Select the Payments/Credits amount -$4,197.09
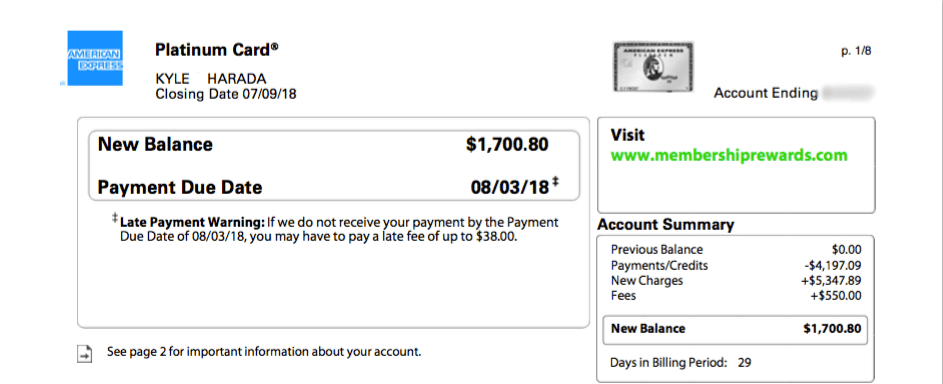This screenshot has height=384, width=943. [831, 266]
